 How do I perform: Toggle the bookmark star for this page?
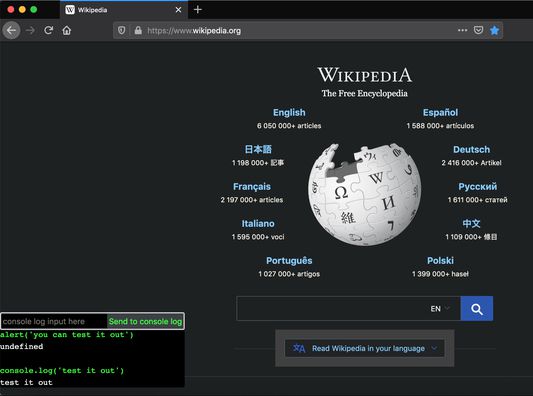point(494,30)
